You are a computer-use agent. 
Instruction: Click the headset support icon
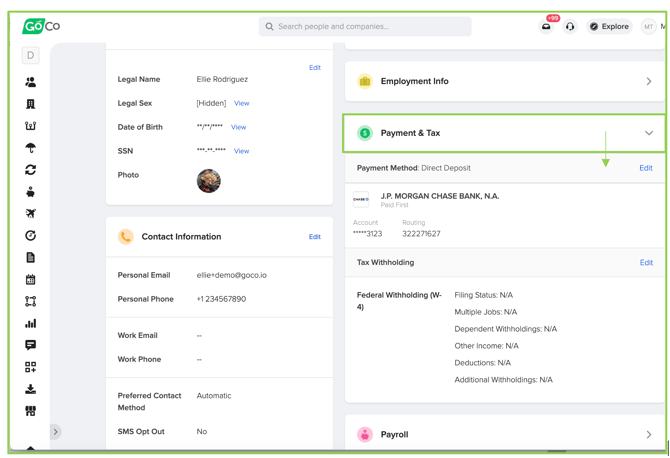point(570,27)
